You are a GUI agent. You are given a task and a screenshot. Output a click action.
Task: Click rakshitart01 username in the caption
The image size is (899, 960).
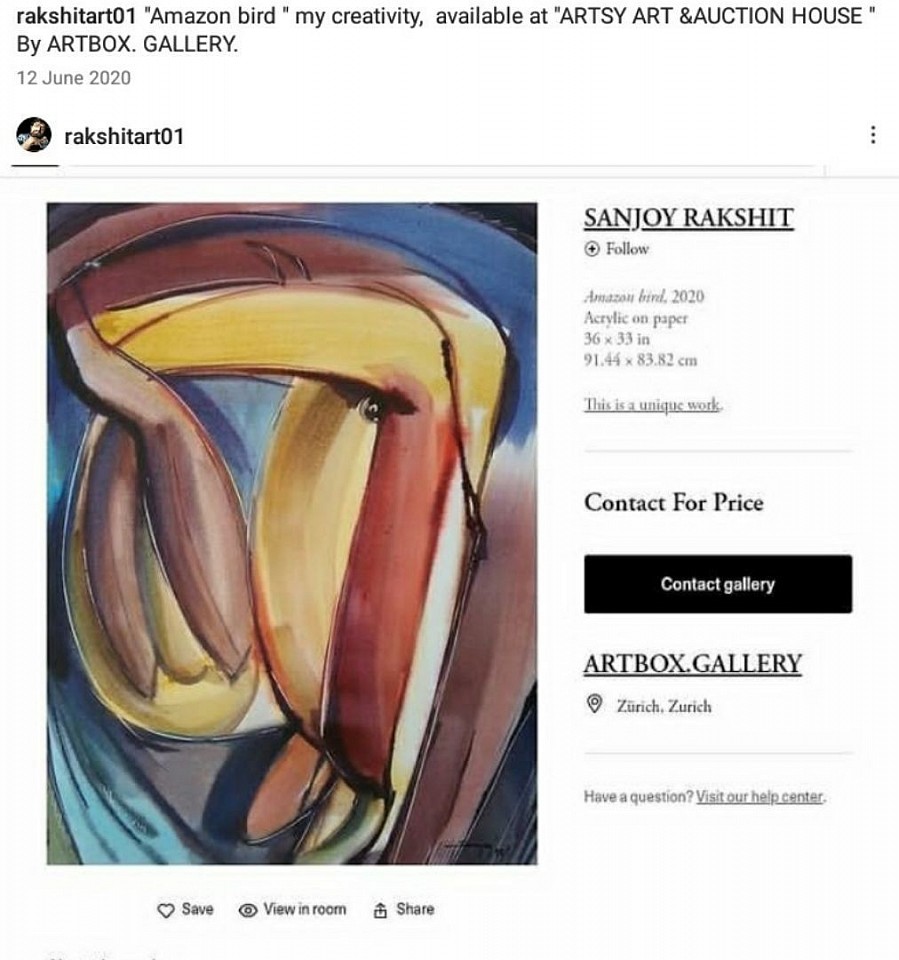(x=76, y=17)
